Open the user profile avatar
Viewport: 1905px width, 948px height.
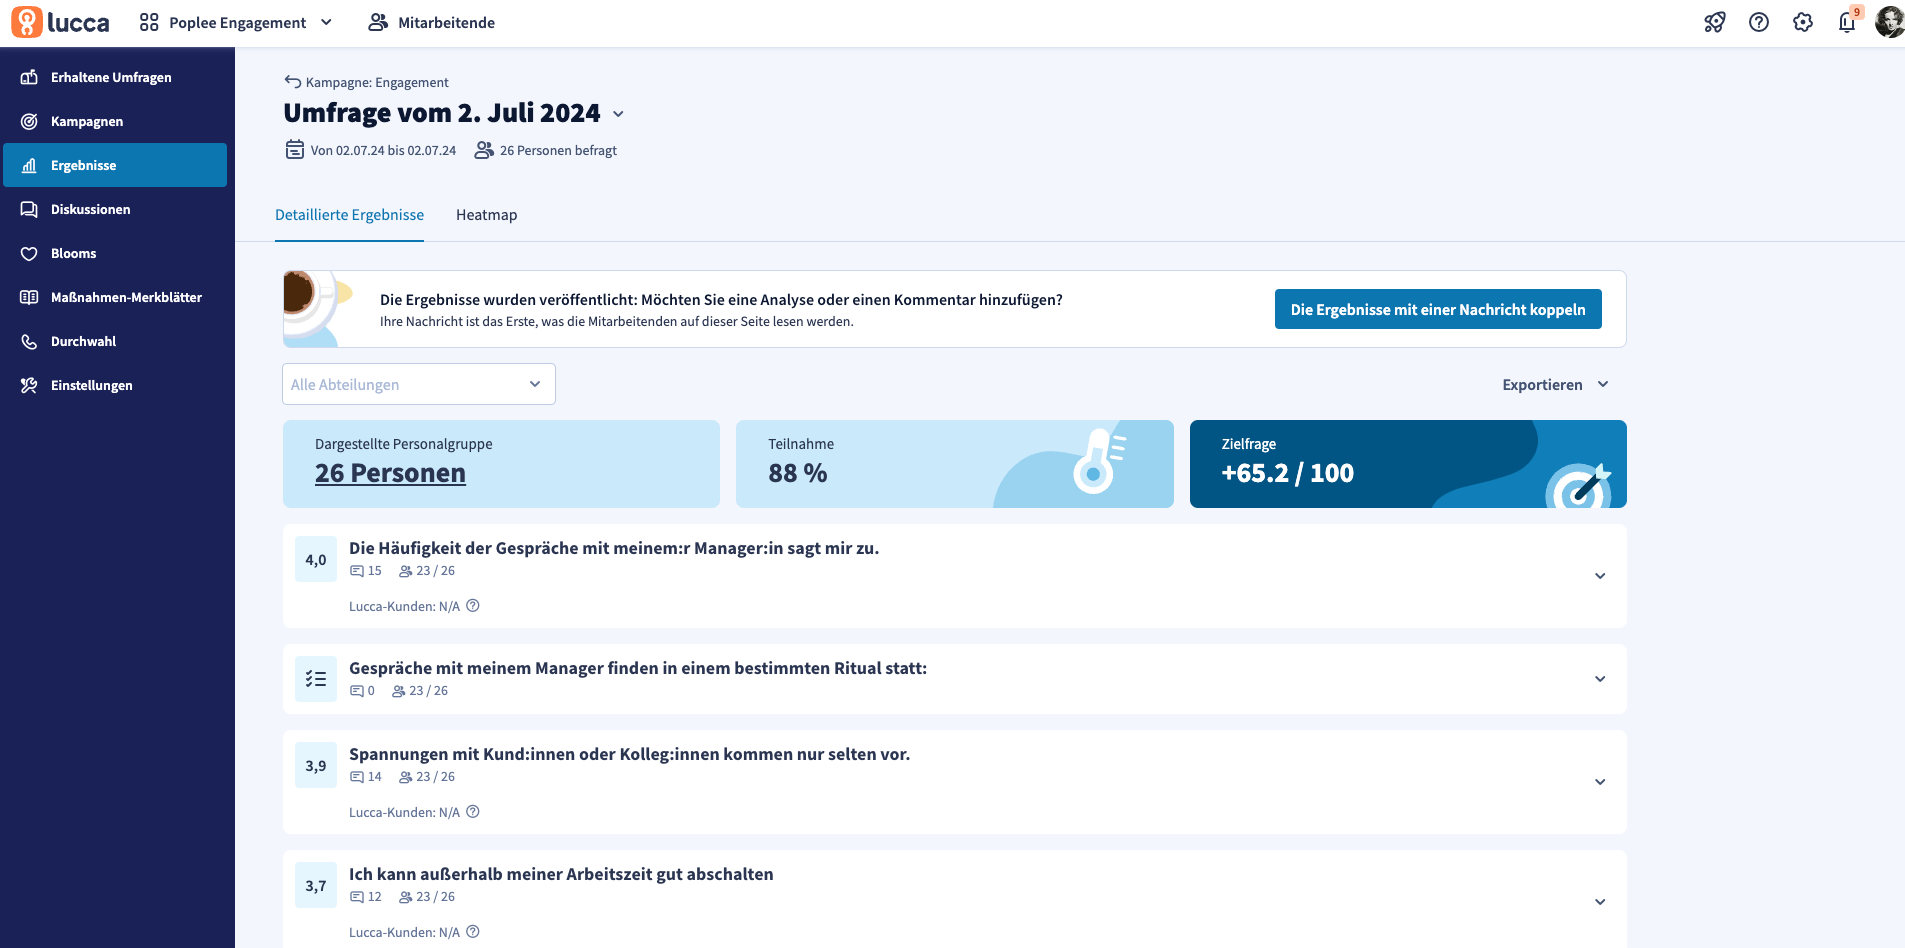point(1889,22)
